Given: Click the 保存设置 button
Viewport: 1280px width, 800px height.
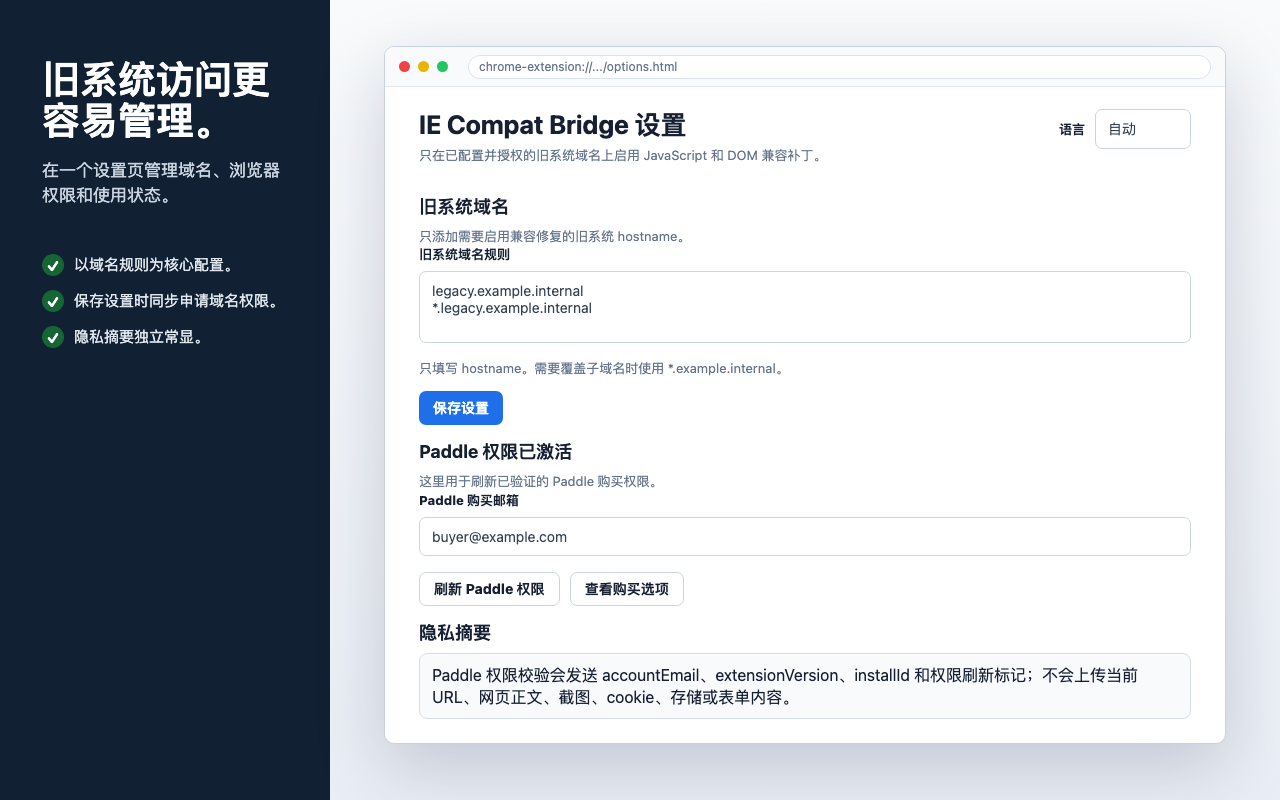Looking at the screenshot, I should click(x=461, y=408).
